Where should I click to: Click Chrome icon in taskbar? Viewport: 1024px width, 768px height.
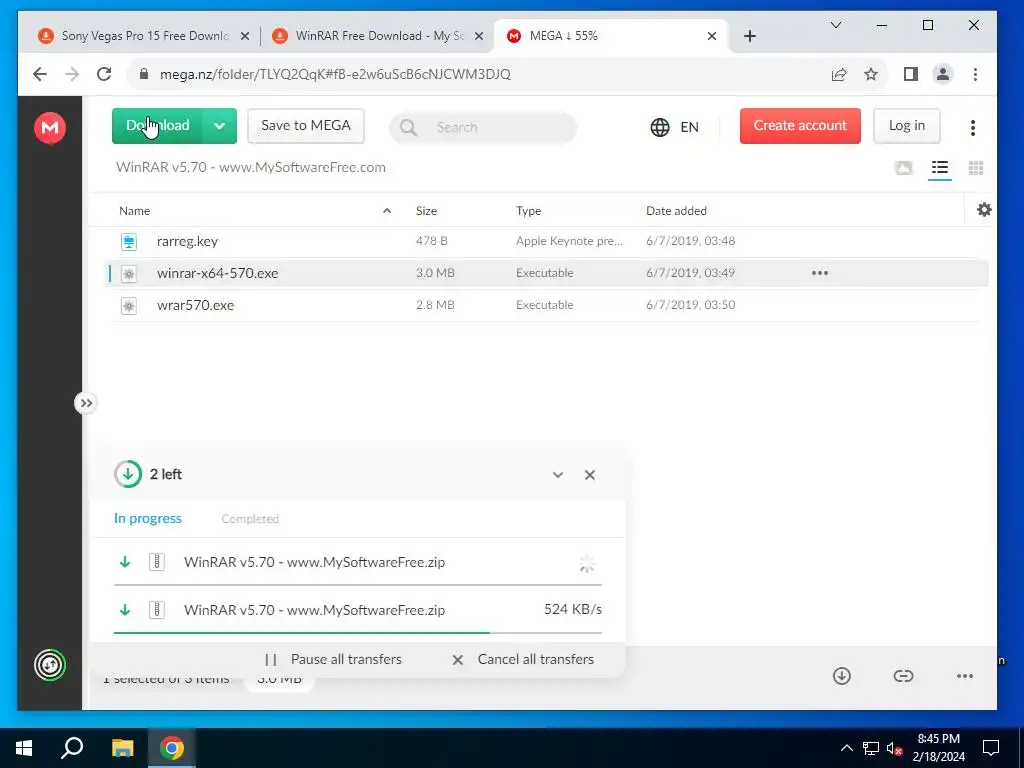coord(172,748)
